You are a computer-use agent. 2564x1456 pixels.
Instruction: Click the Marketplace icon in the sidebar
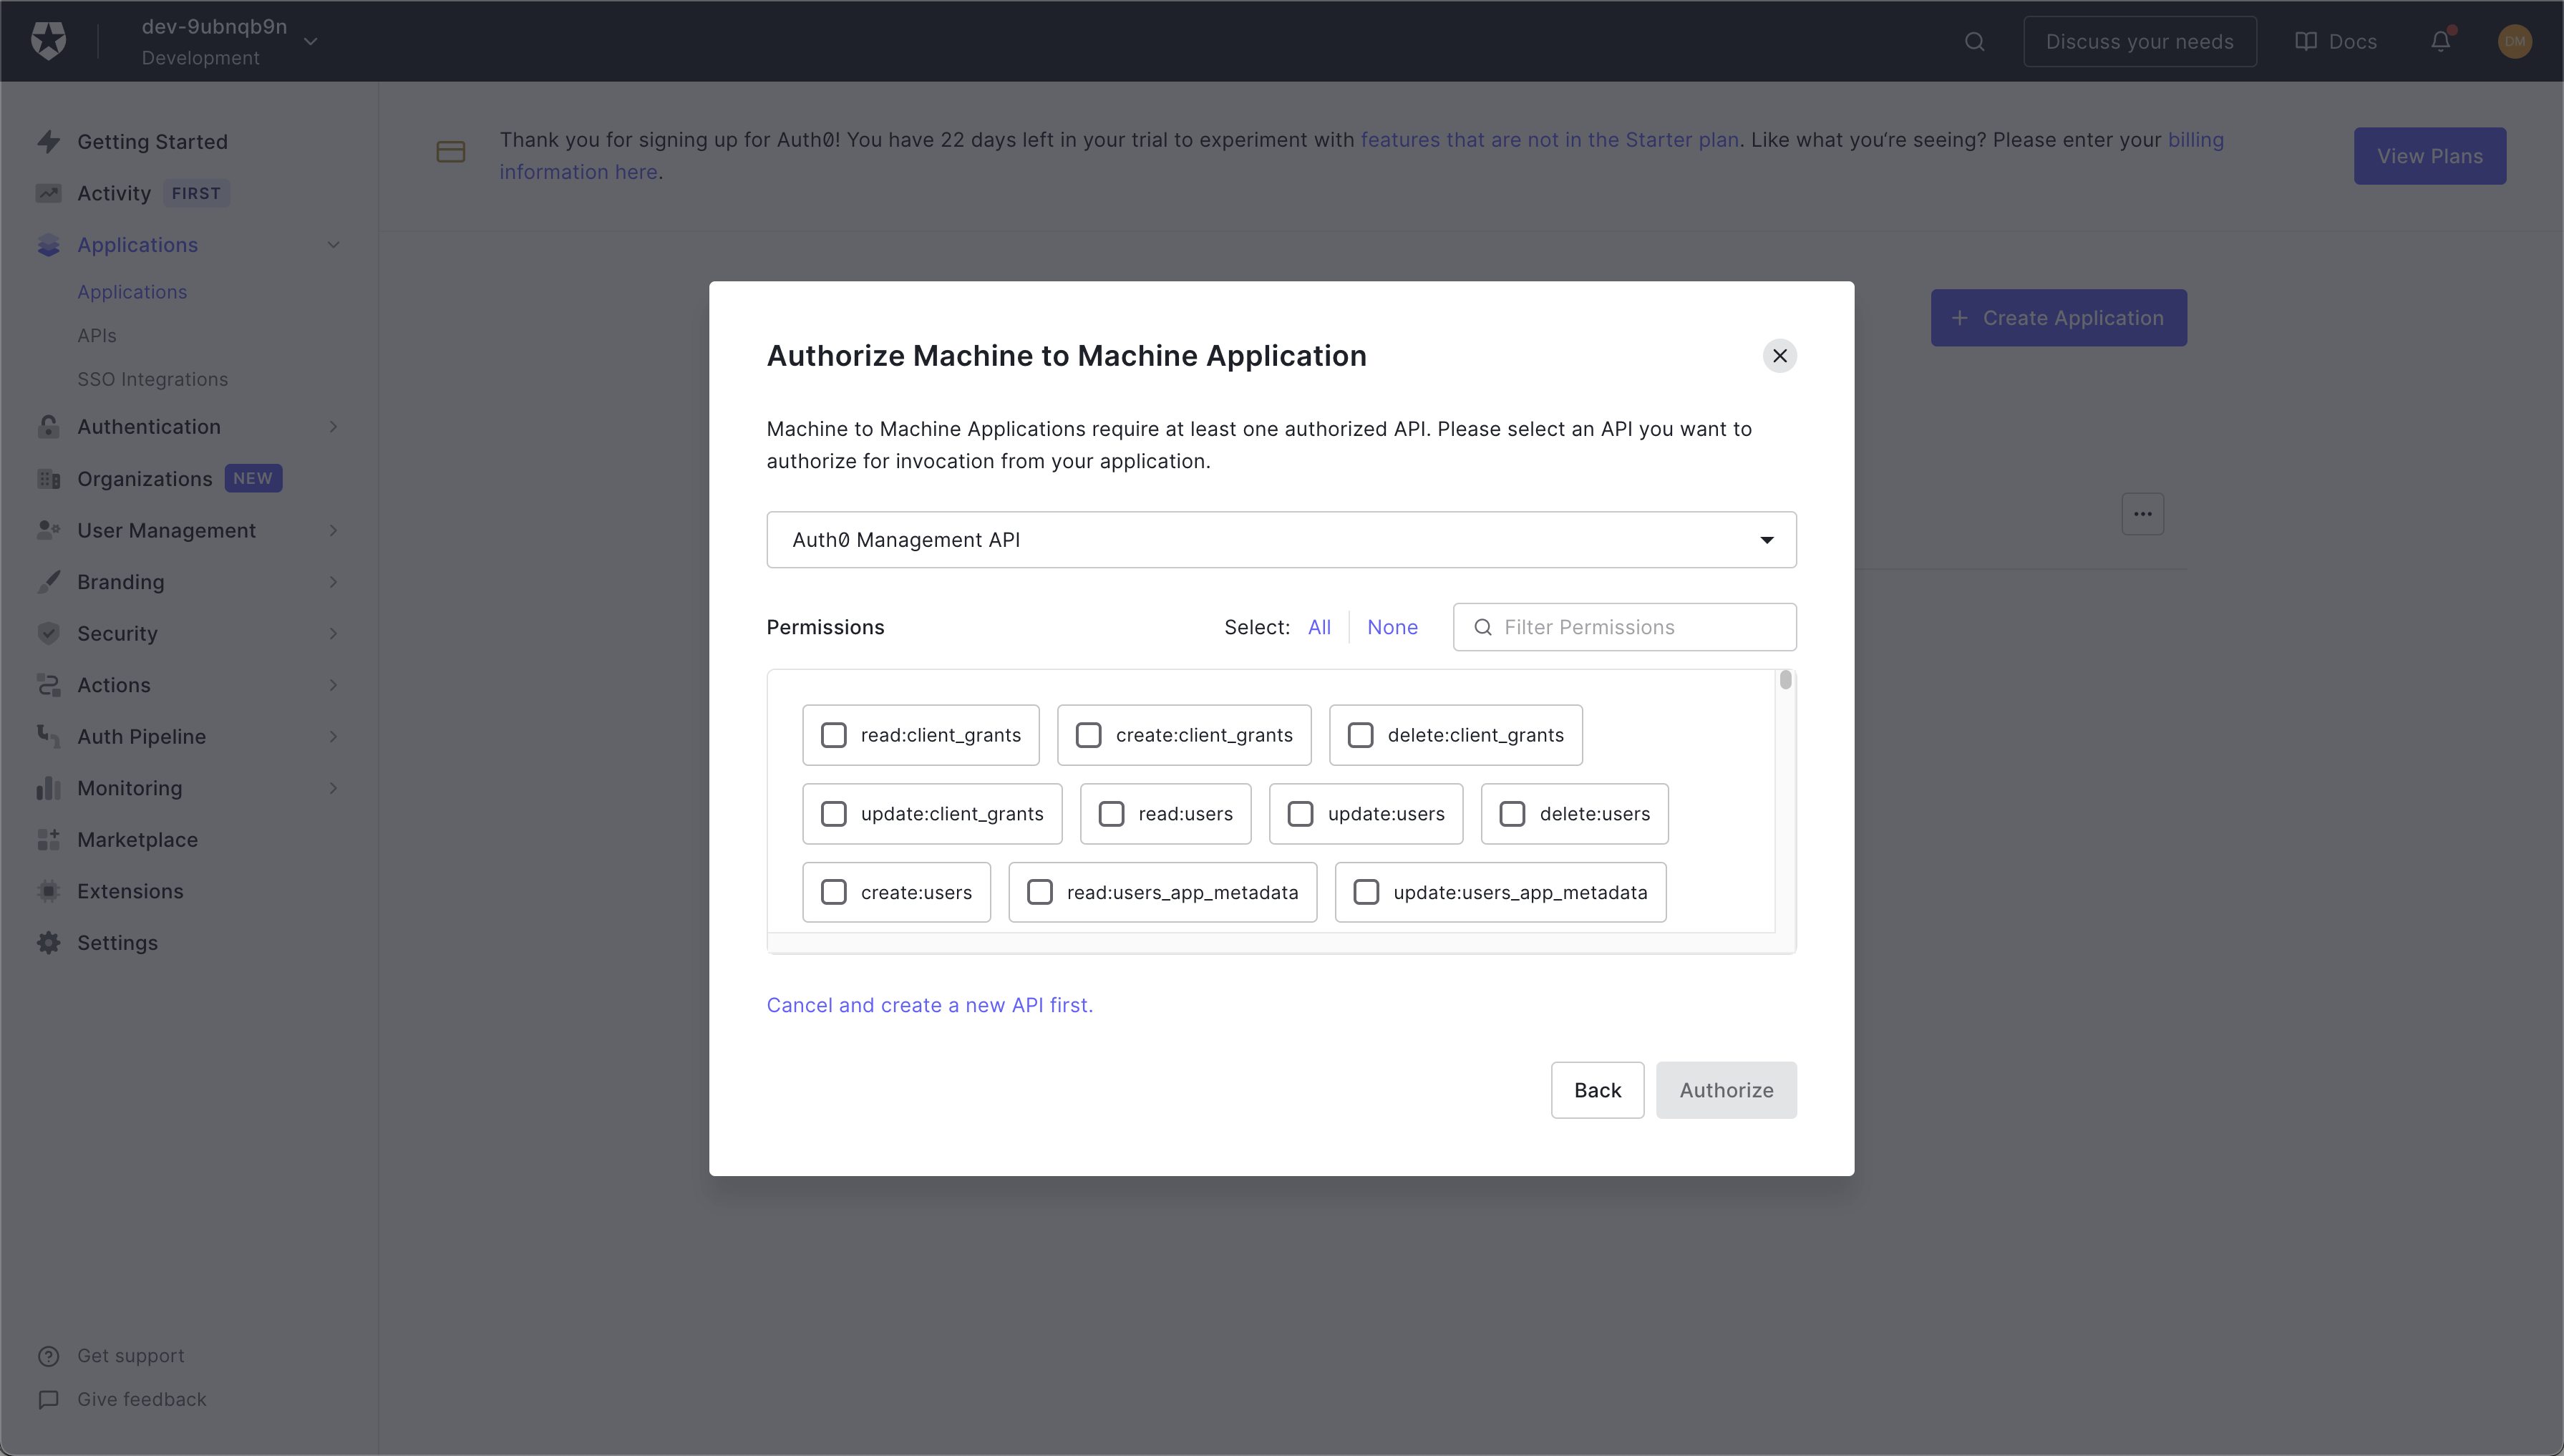pos(48,839)
